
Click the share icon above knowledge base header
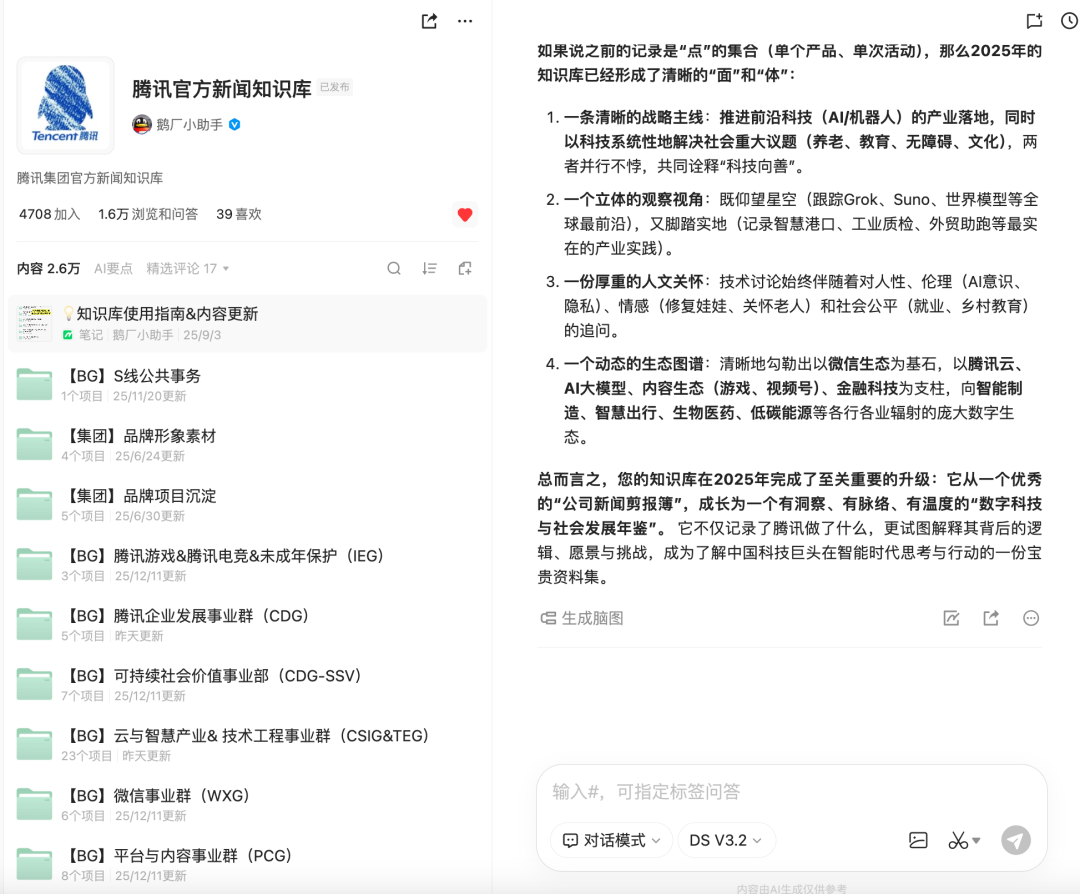click(x=429, y=21)
